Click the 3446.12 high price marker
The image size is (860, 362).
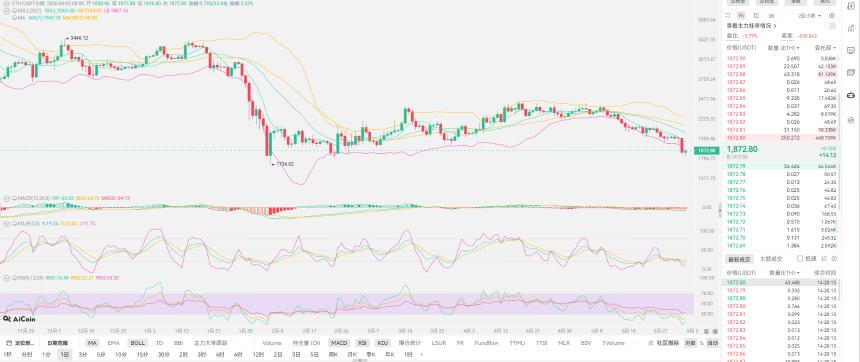[x=77, y=38]
